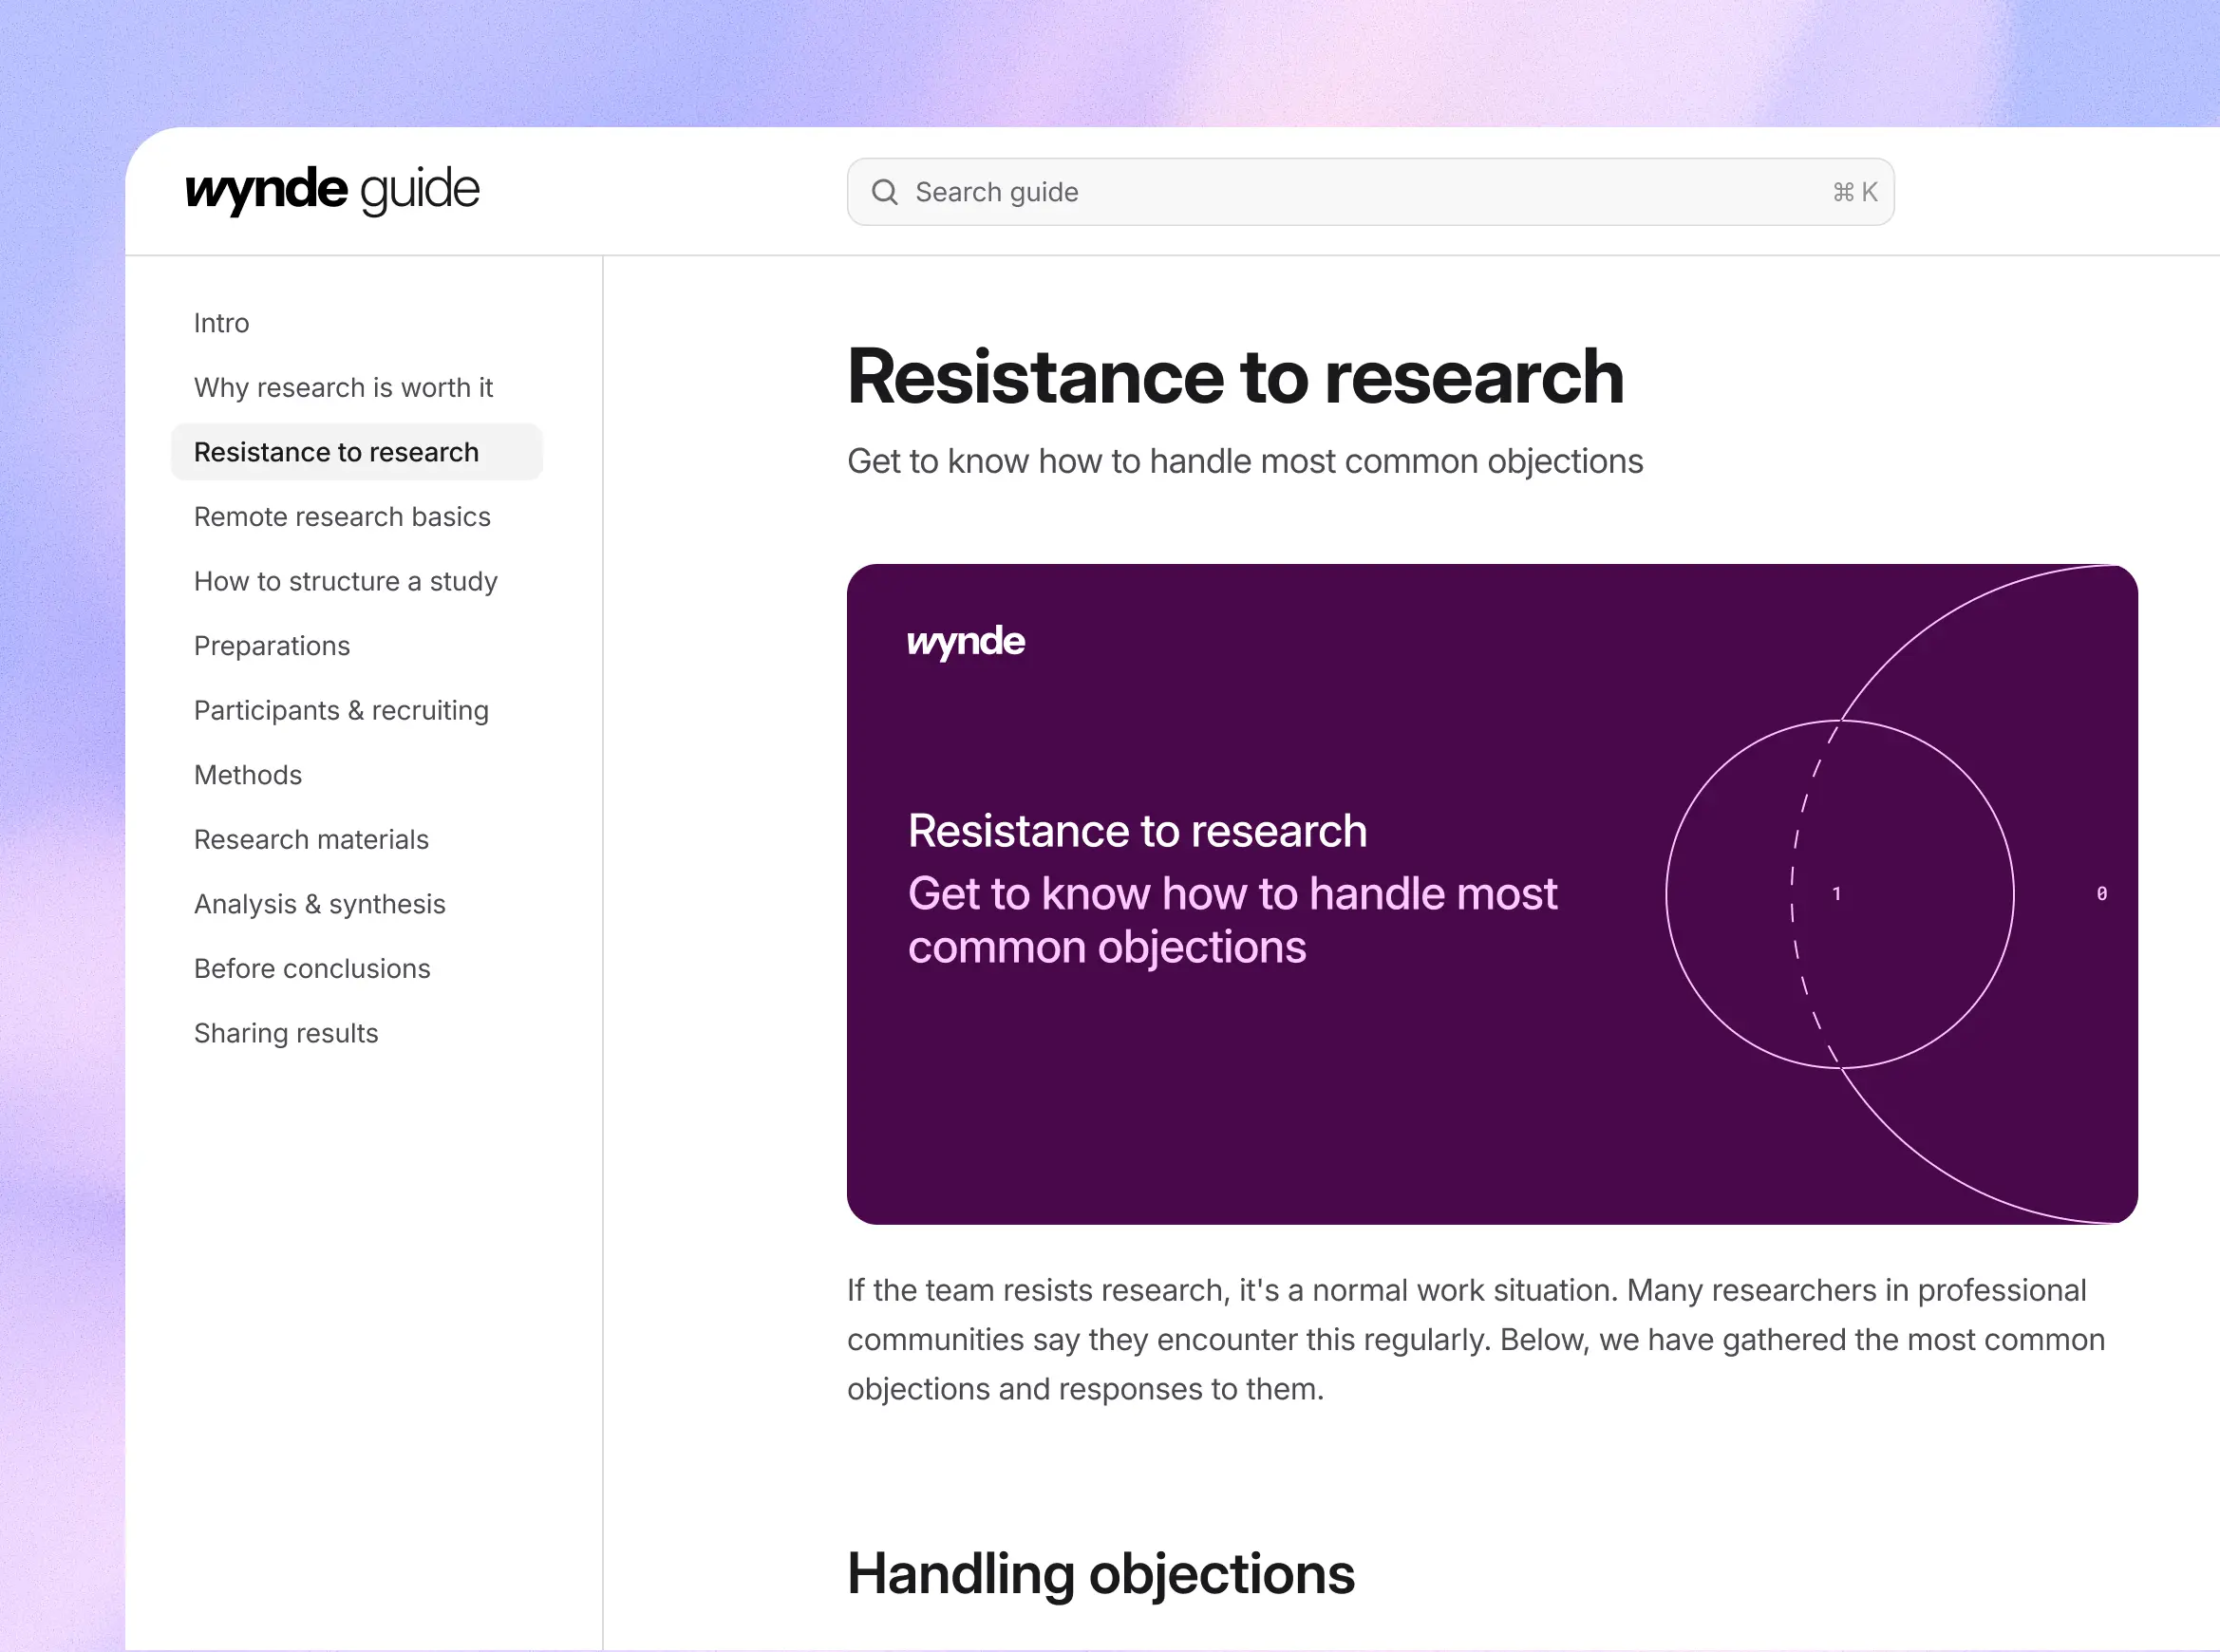Image resolution: width=2220 pixels, height=1652 pixels.
Task: Select the Preparations section
Action: tap(272, 645)
